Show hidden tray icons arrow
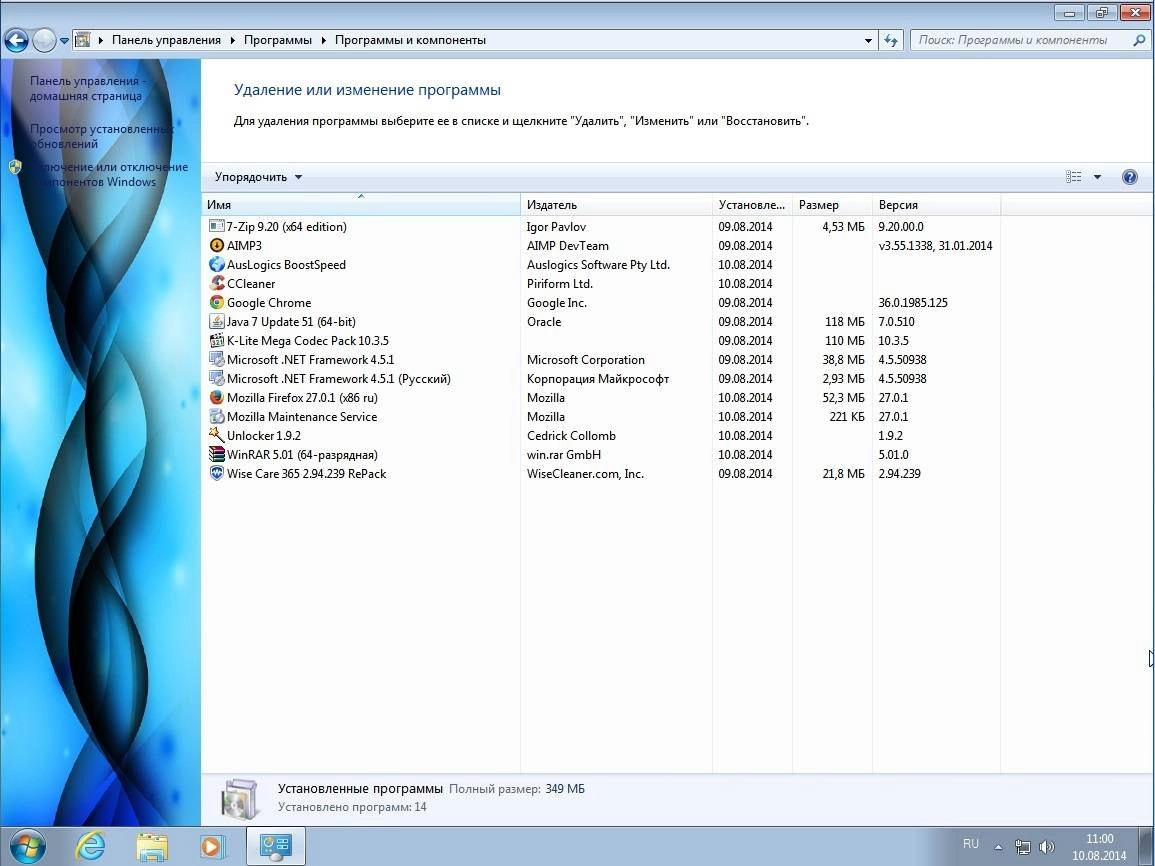This screenshot has width=1155, height=866. [998, 847]
